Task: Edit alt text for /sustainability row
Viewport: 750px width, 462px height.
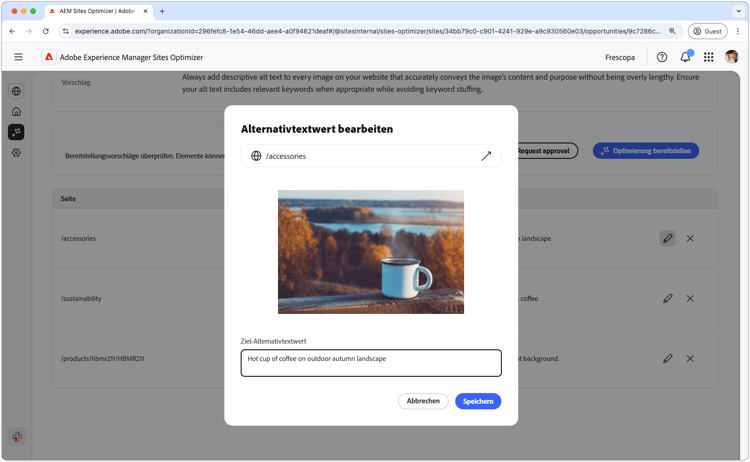Action: (x=668, y=298)
